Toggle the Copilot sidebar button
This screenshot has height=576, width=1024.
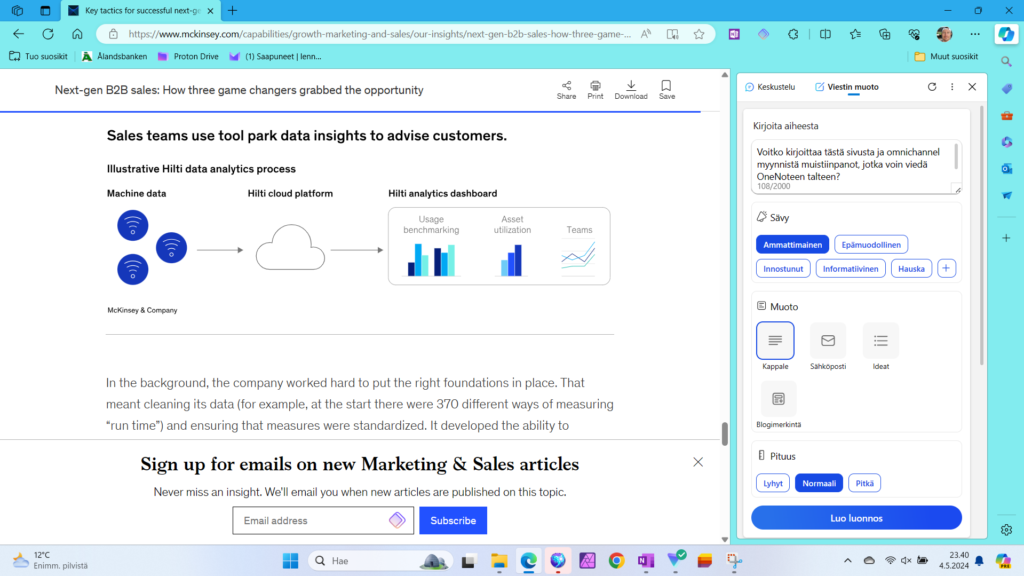(x=1006, y=34)
